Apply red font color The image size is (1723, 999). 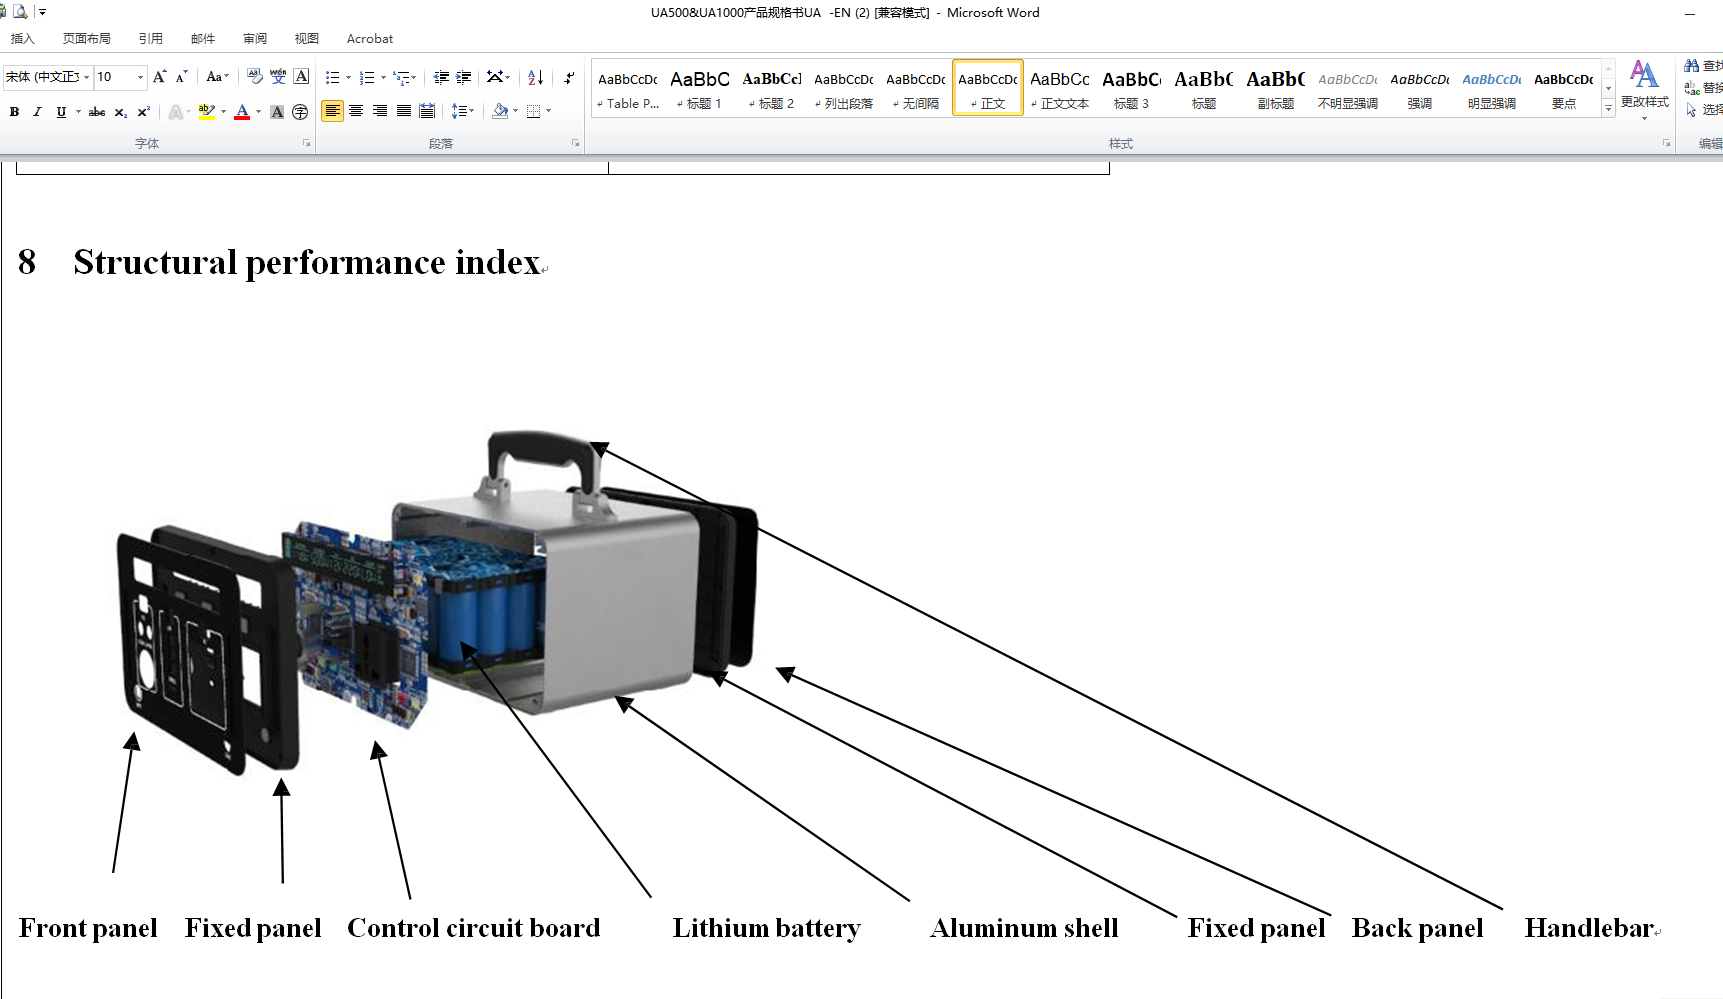pos(242,112)
